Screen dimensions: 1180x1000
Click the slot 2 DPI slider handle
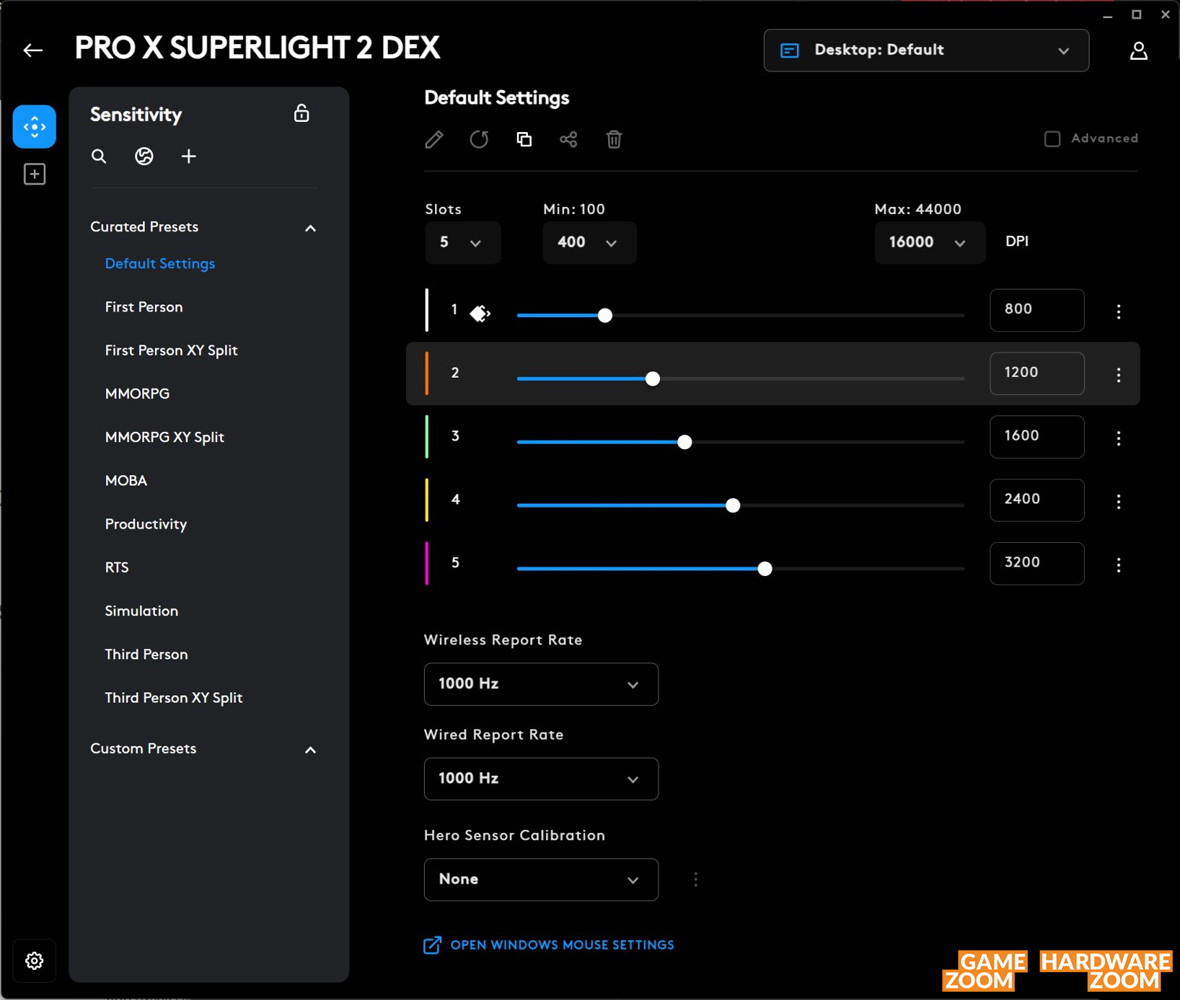(x=653, y=378)
